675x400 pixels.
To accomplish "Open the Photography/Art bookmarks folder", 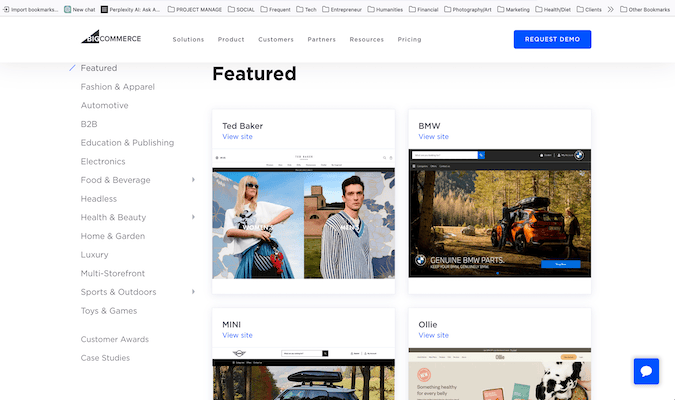I will pyautogui.click(x=468, y=9).
